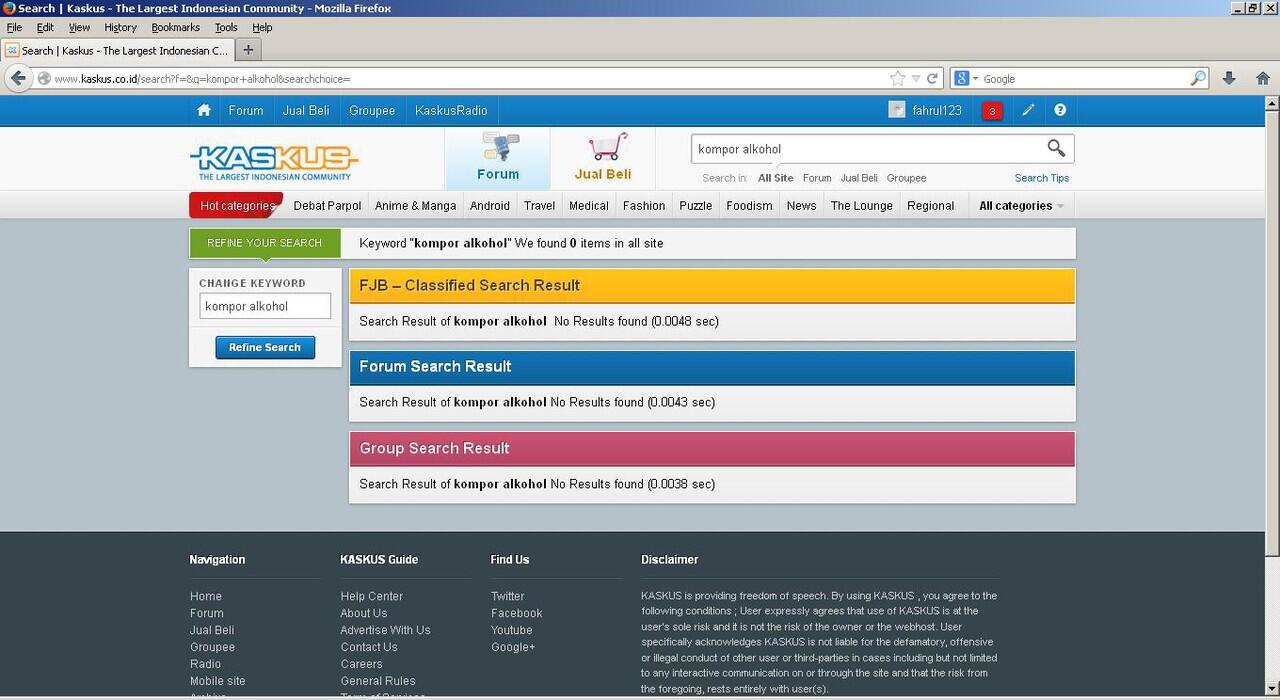Click the browser back arrow

pyautogui.click(x=18, y=78)
